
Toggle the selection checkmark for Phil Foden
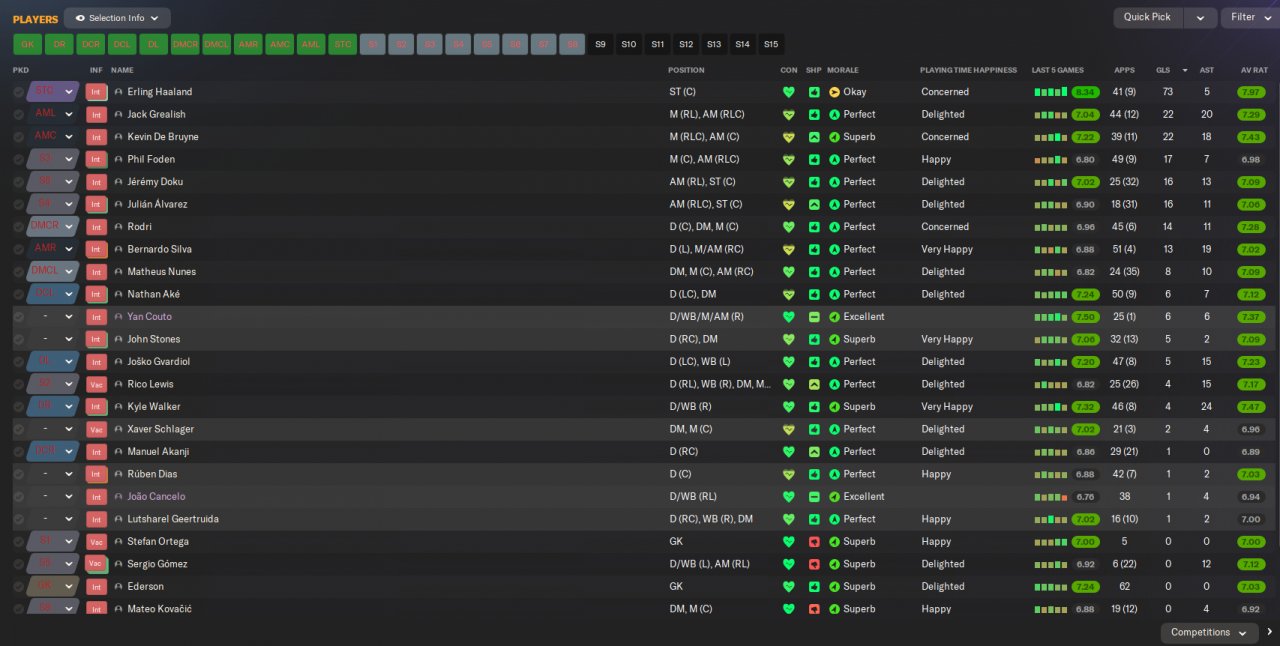pos(18,159)
